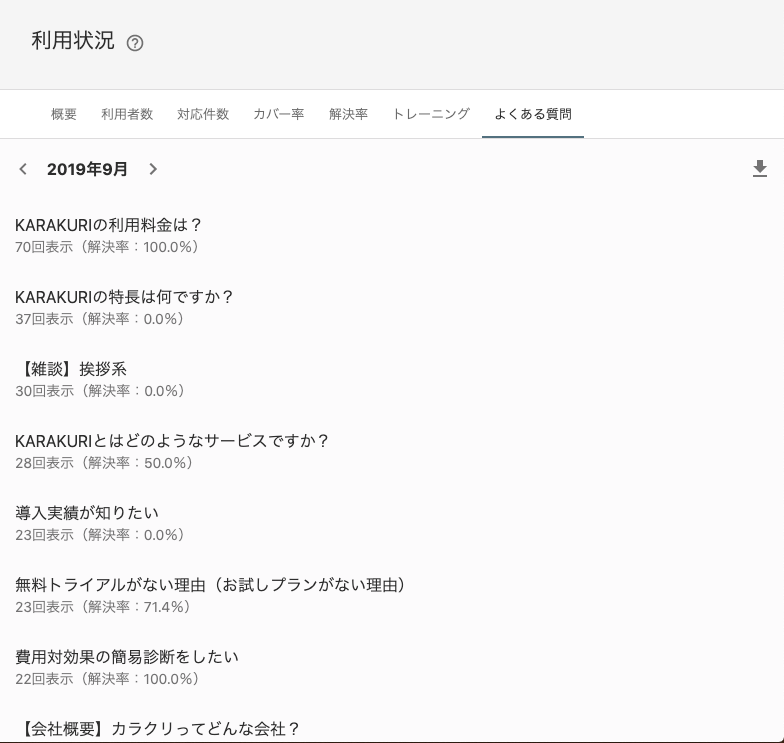Switch to the 概要 tab
The height and width of the screenshot is (743, 784).
click(64, 114)
